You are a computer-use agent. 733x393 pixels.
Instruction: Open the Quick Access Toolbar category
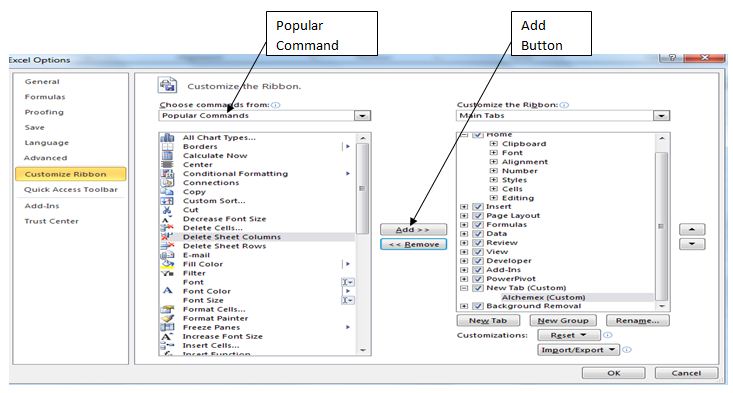71,189
